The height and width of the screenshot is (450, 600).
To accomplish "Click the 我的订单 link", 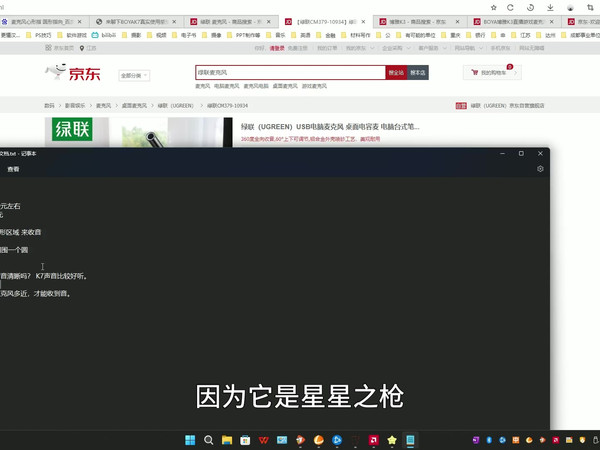I will pos(327,48).
